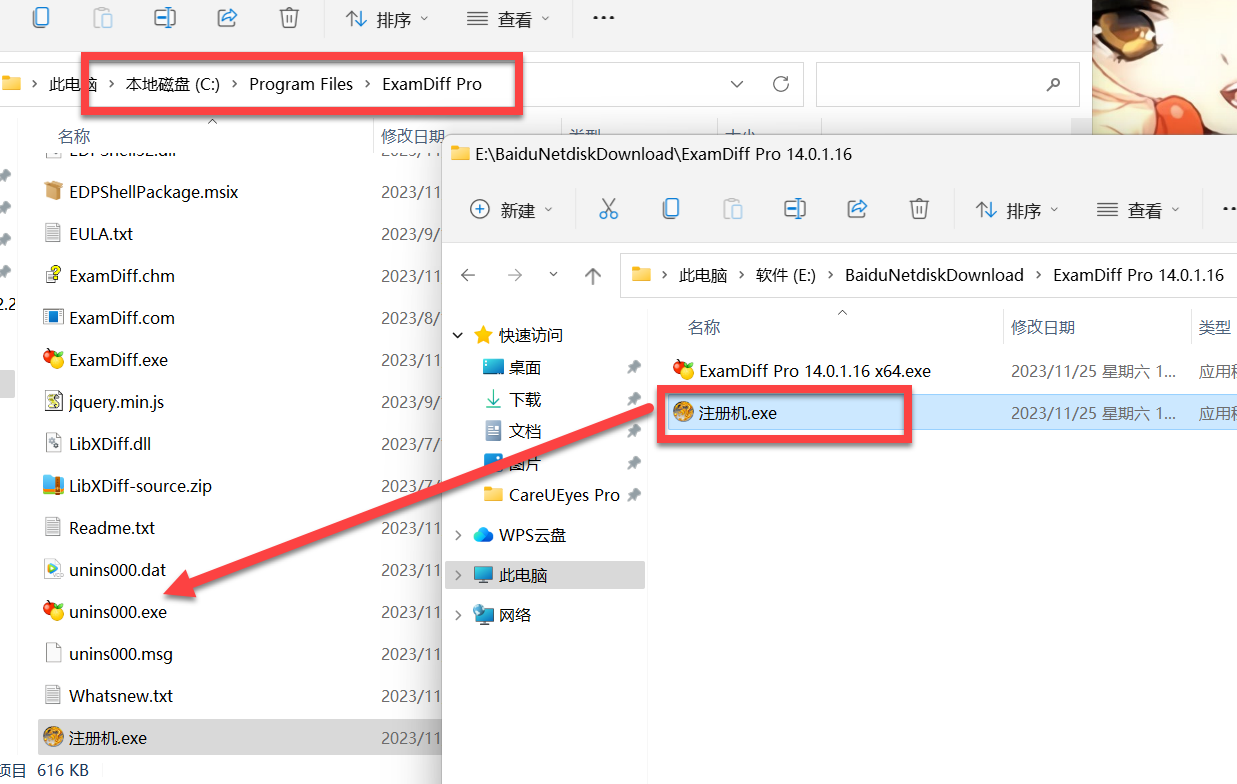Click the Cut scissors icon in front window
The width and height of the screenshot is (1237, 784).
pos(608,209)
